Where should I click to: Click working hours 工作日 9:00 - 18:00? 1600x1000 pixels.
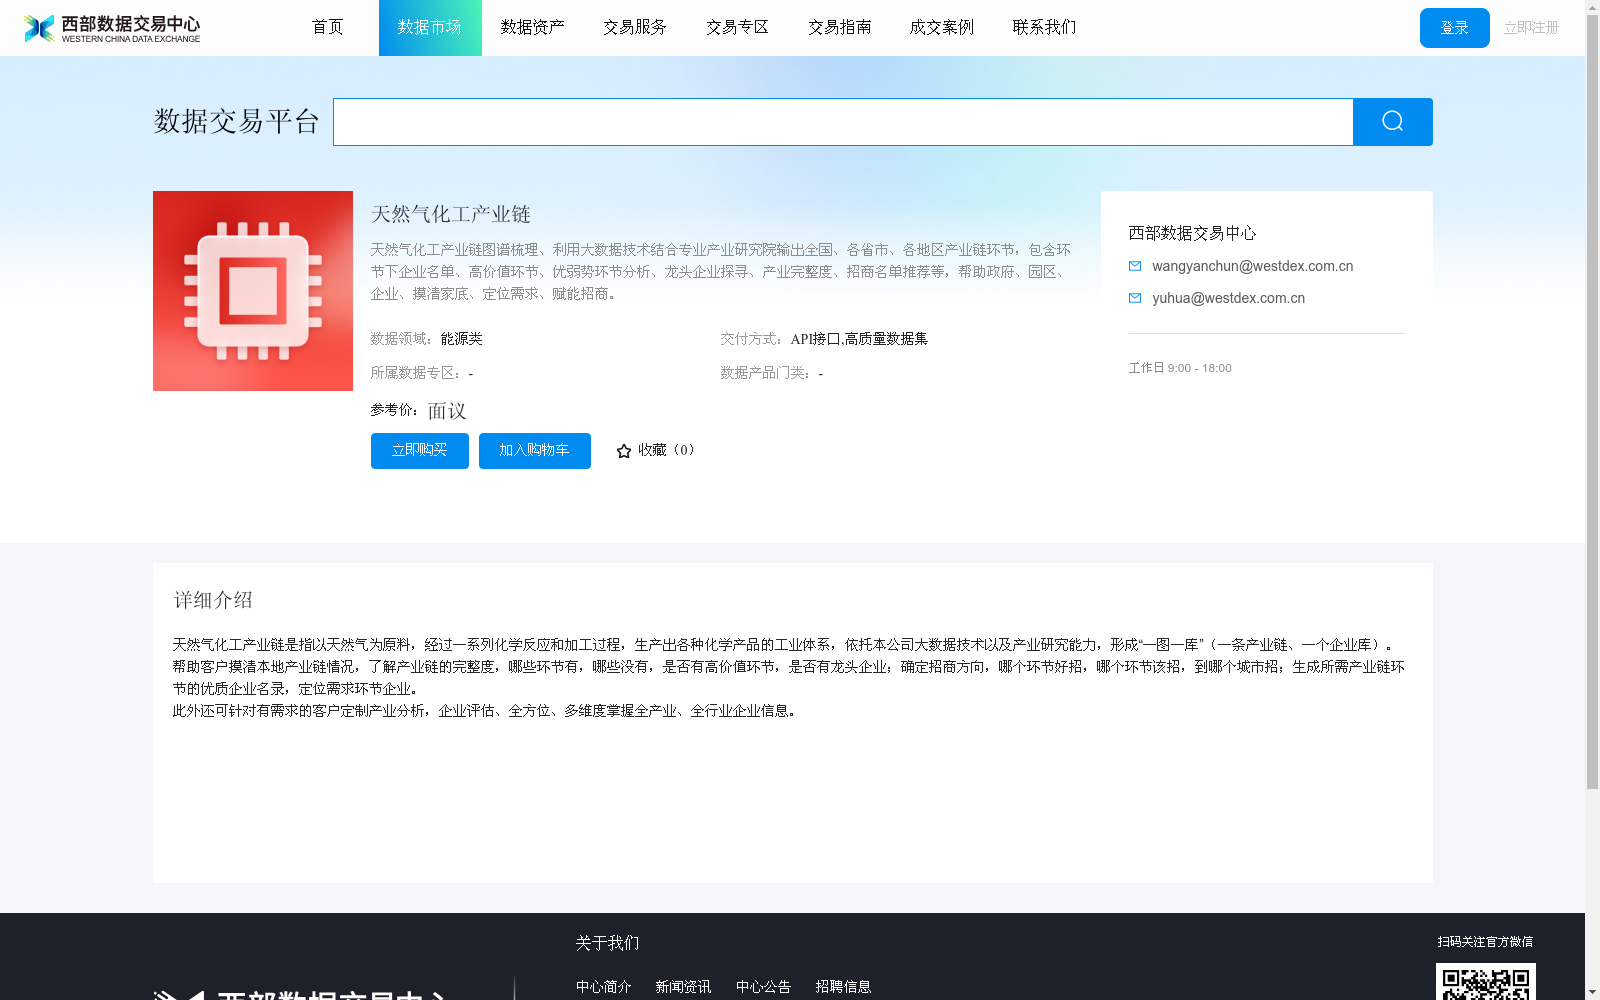coord(1180,368)
